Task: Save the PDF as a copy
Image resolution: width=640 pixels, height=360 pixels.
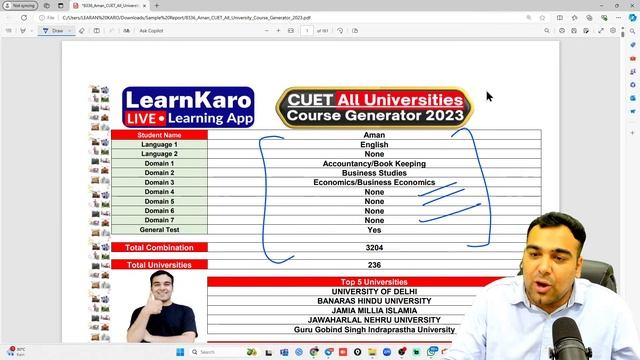Action: [x=586, y=31]
